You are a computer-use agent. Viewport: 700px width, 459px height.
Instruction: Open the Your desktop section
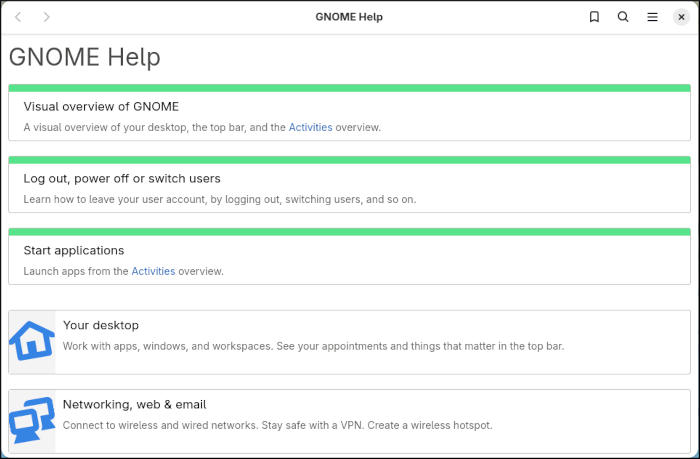pos(101,325)
